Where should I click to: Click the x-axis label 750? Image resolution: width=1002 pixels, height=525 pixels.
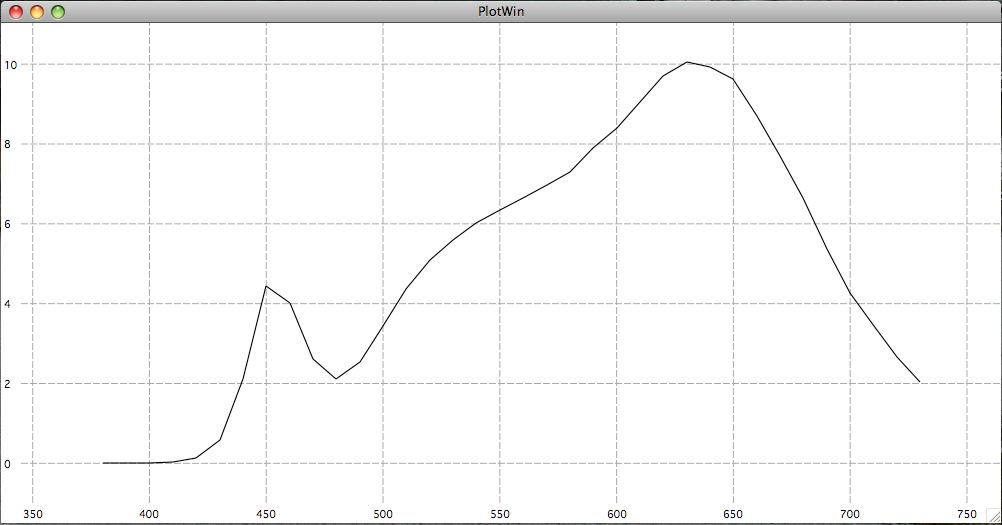[x=967, y=514]
